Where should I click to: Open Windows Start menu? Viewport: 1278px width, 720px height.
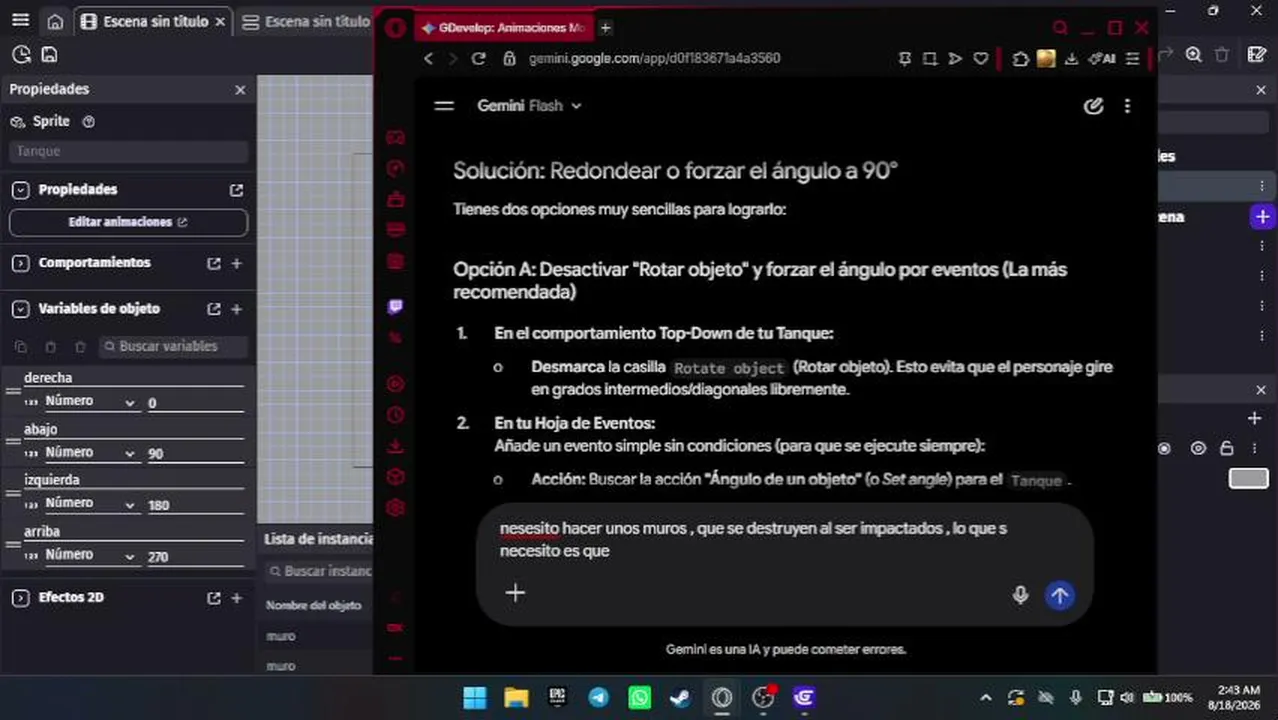click(475, 697)
